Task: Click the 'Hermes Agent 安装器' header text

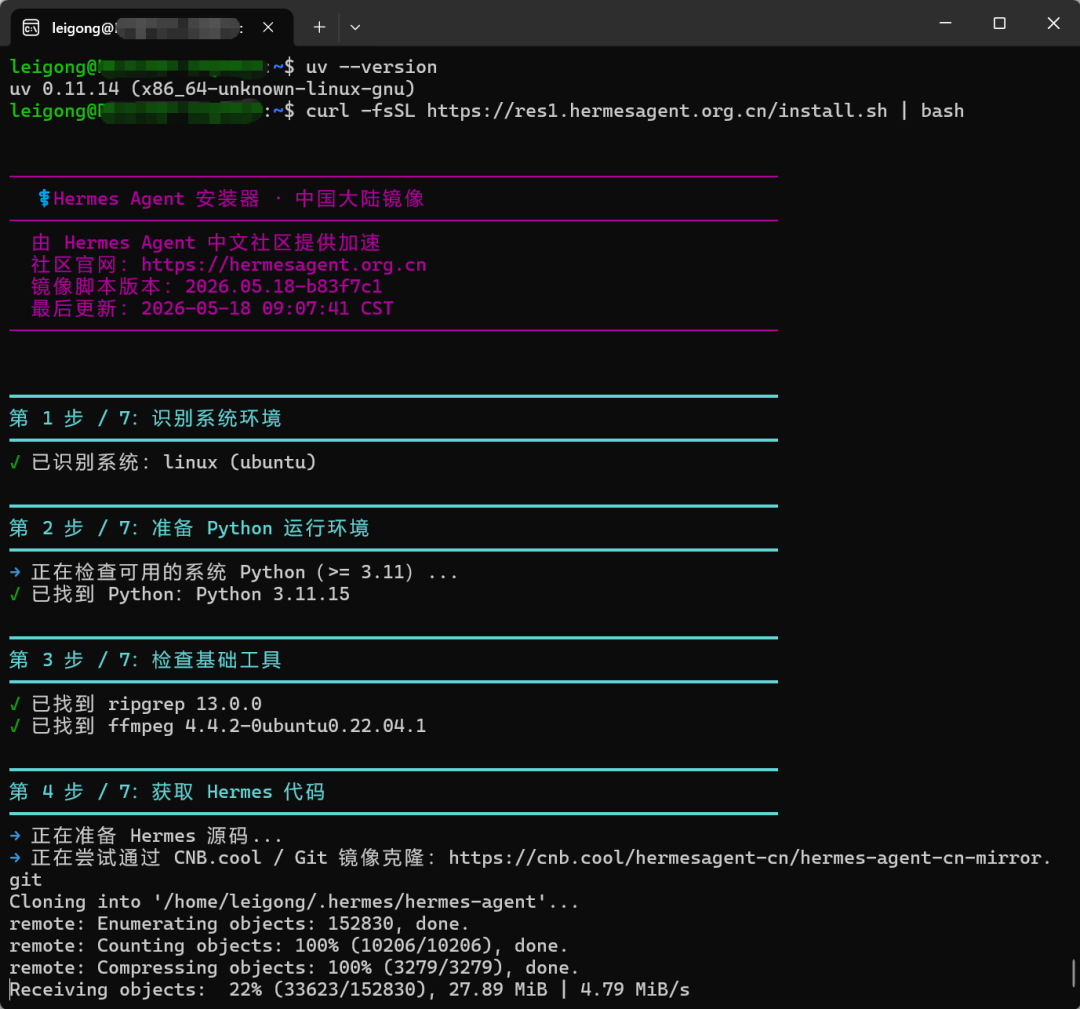Action: 156,199
